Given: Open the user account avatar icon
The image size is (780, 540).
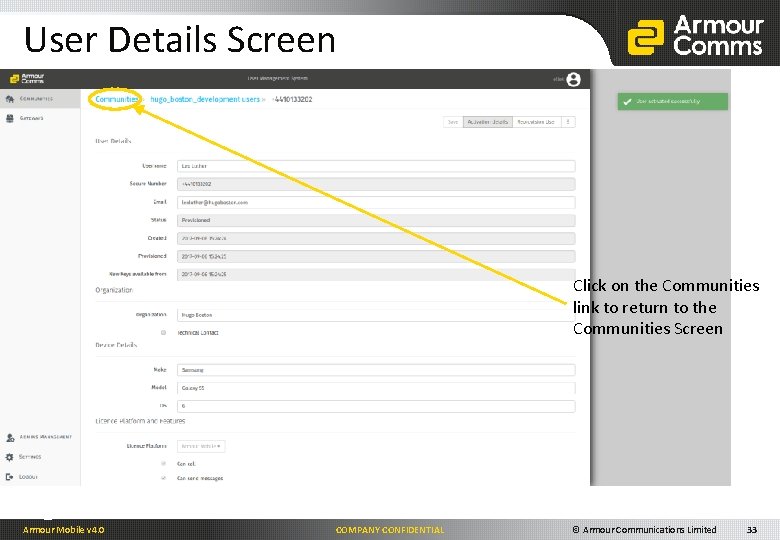Looking at the screenshot, I should click(x=573, y=79).
